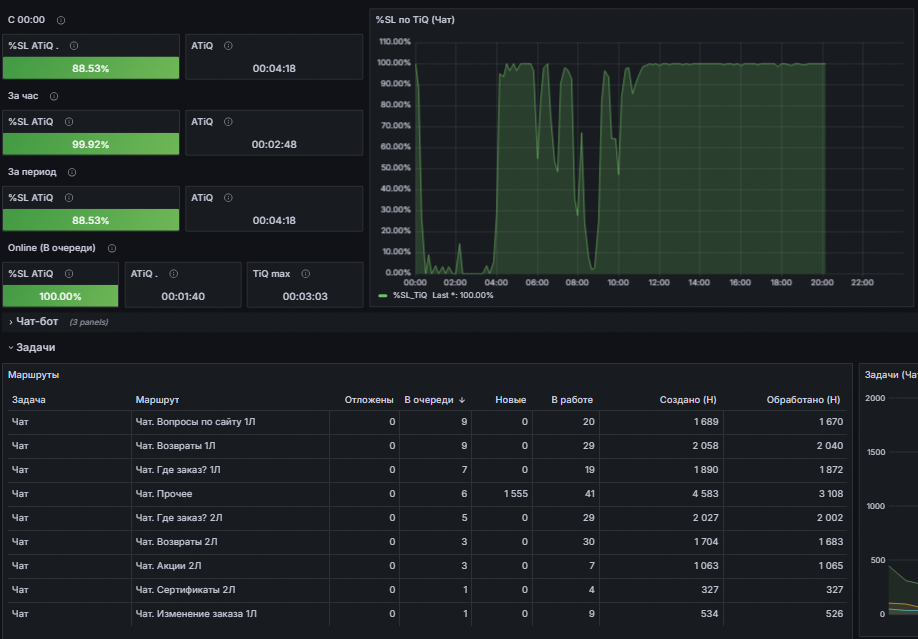This screenshot has width=918, height=639.
Task: Click info icon next to 'С 00:00'
Action: [x=61, y=20]
